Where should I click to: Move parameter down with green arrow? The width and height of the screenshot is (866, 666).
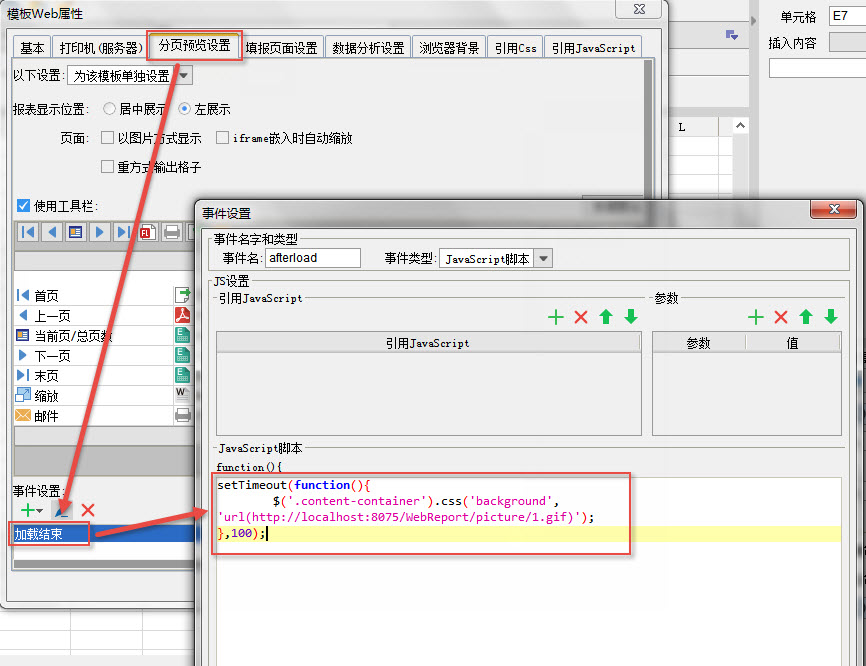pyautogui.click(x=831, y=317)
